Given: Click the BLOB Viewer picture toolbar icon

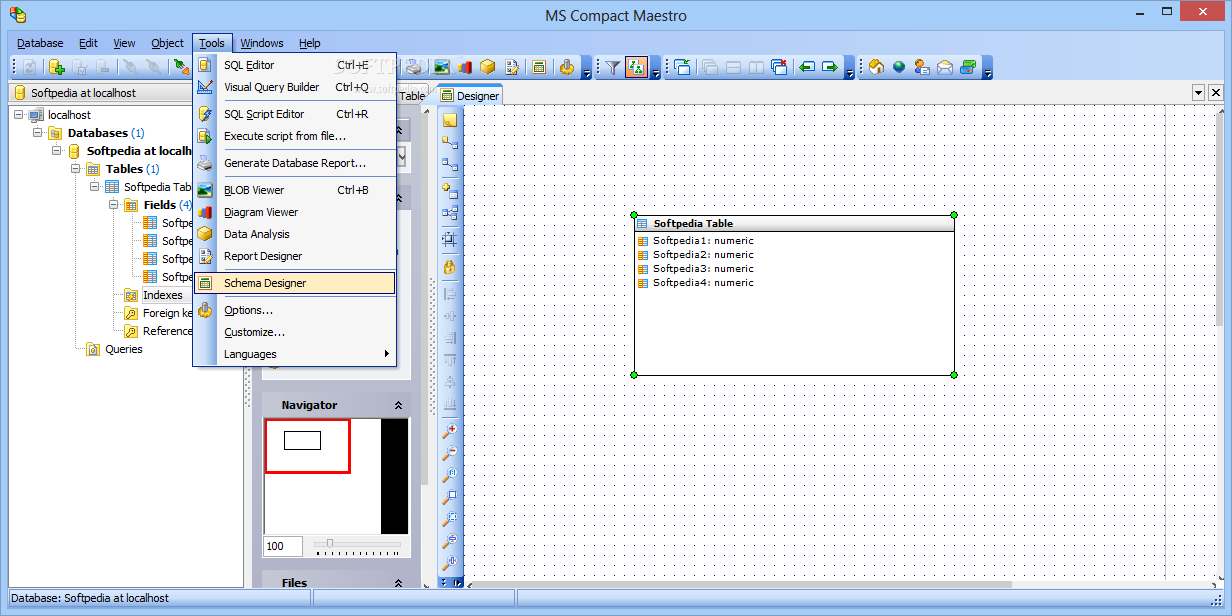Looking at the screenshot, I should 441,67.
